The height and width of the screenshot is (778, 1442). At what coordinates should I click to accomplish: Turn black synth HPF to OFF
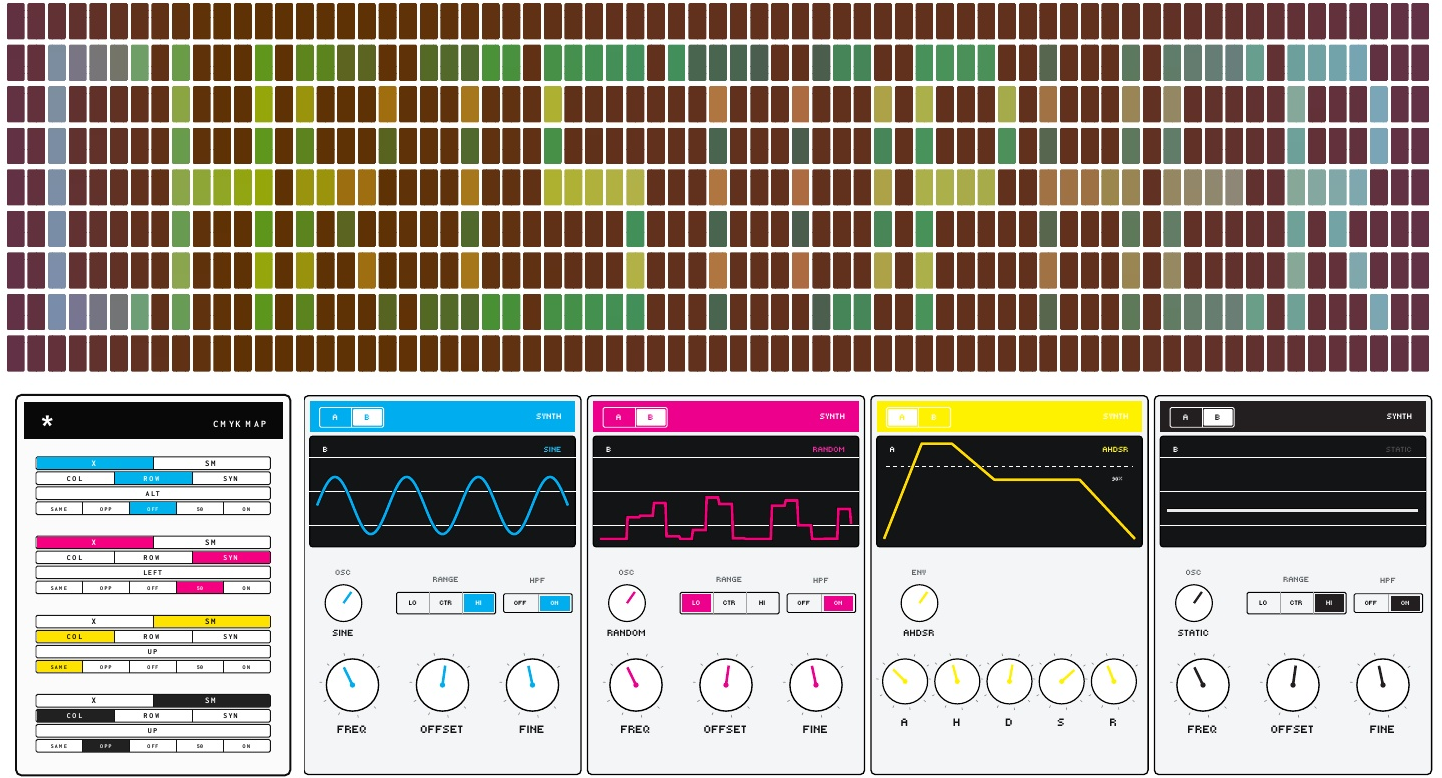click(1371, 603)
